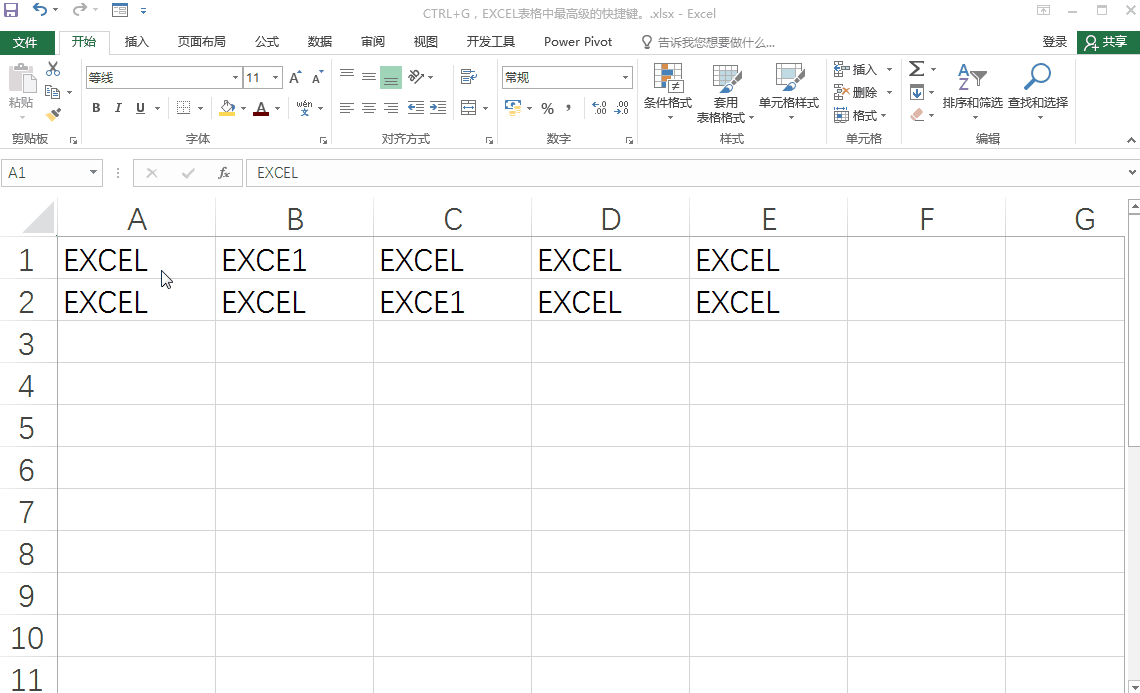Increase font size with large A icon

[x=295, y=78]
